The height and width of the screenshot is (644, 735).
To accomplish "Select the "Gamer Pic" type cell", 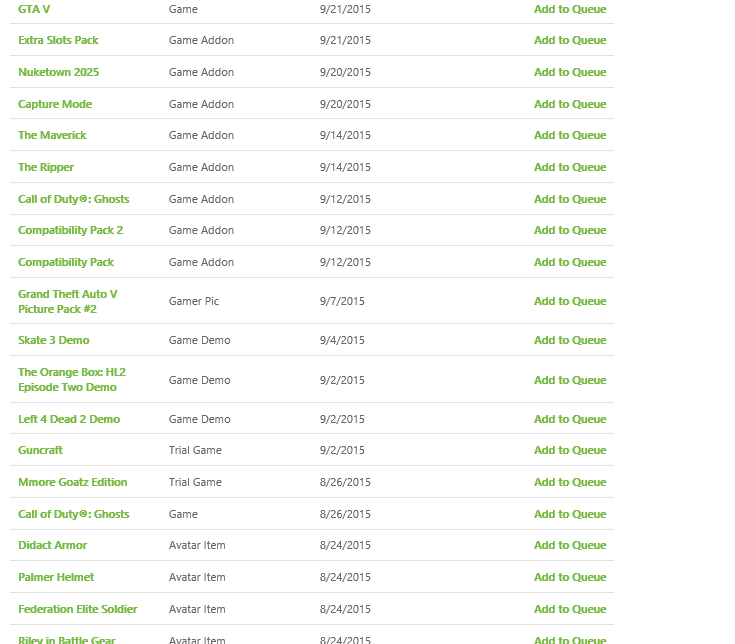I will tap(194, 301).
